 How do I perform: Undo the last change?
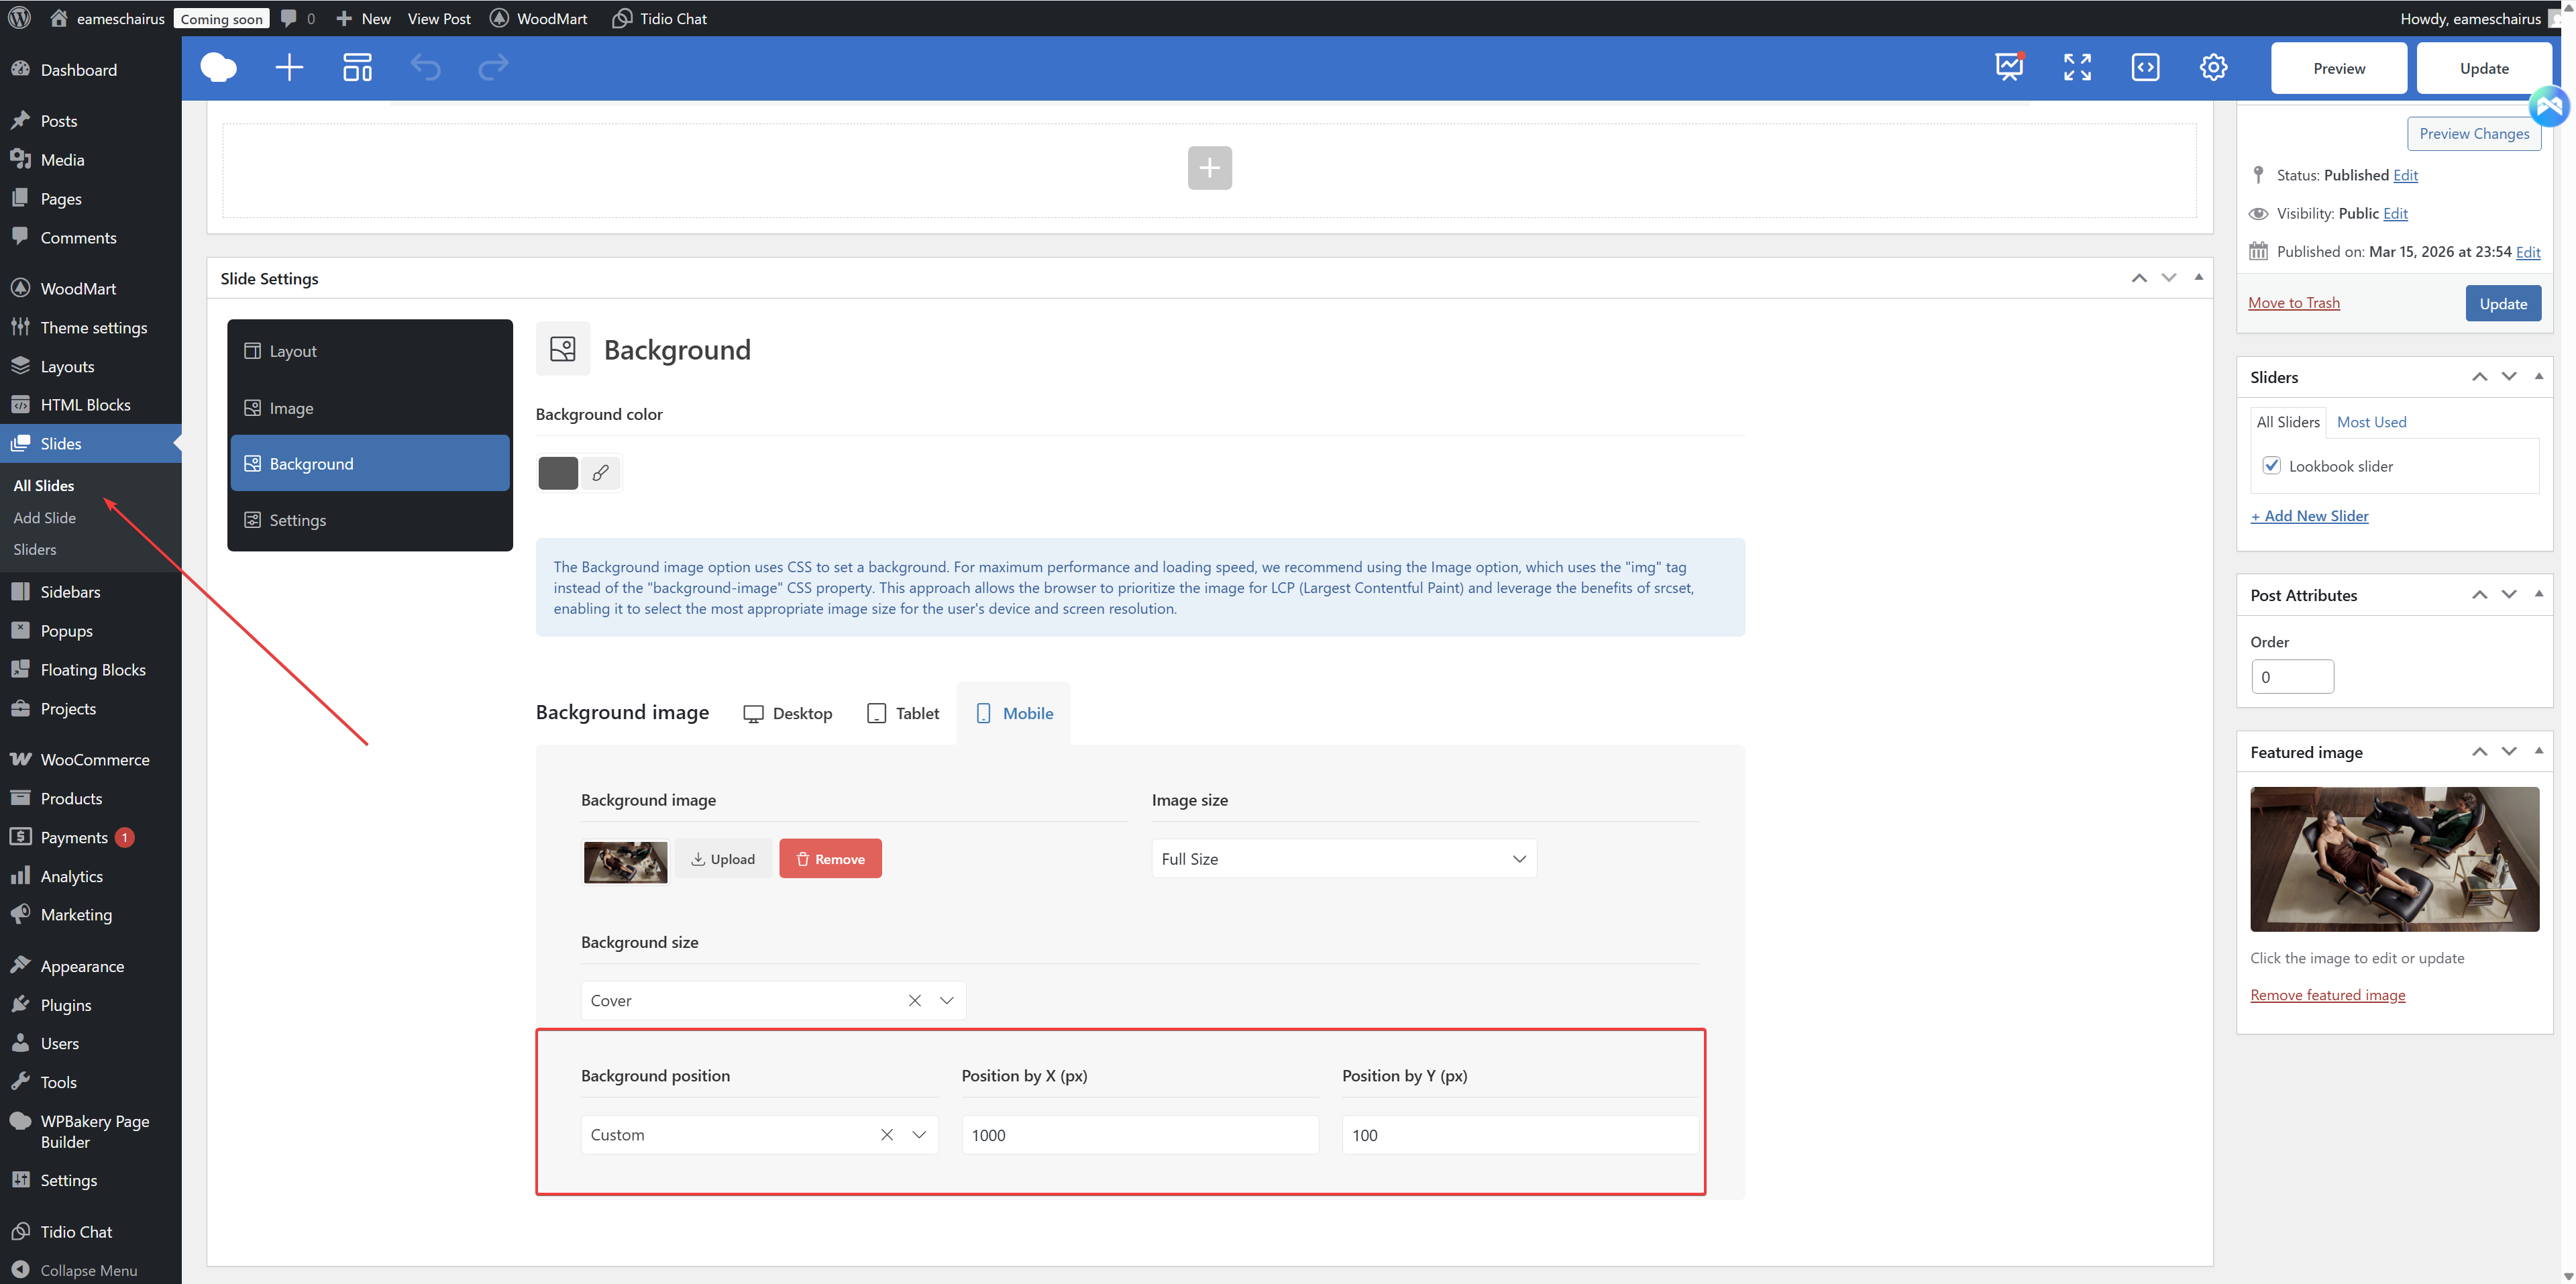coord(426,68)
